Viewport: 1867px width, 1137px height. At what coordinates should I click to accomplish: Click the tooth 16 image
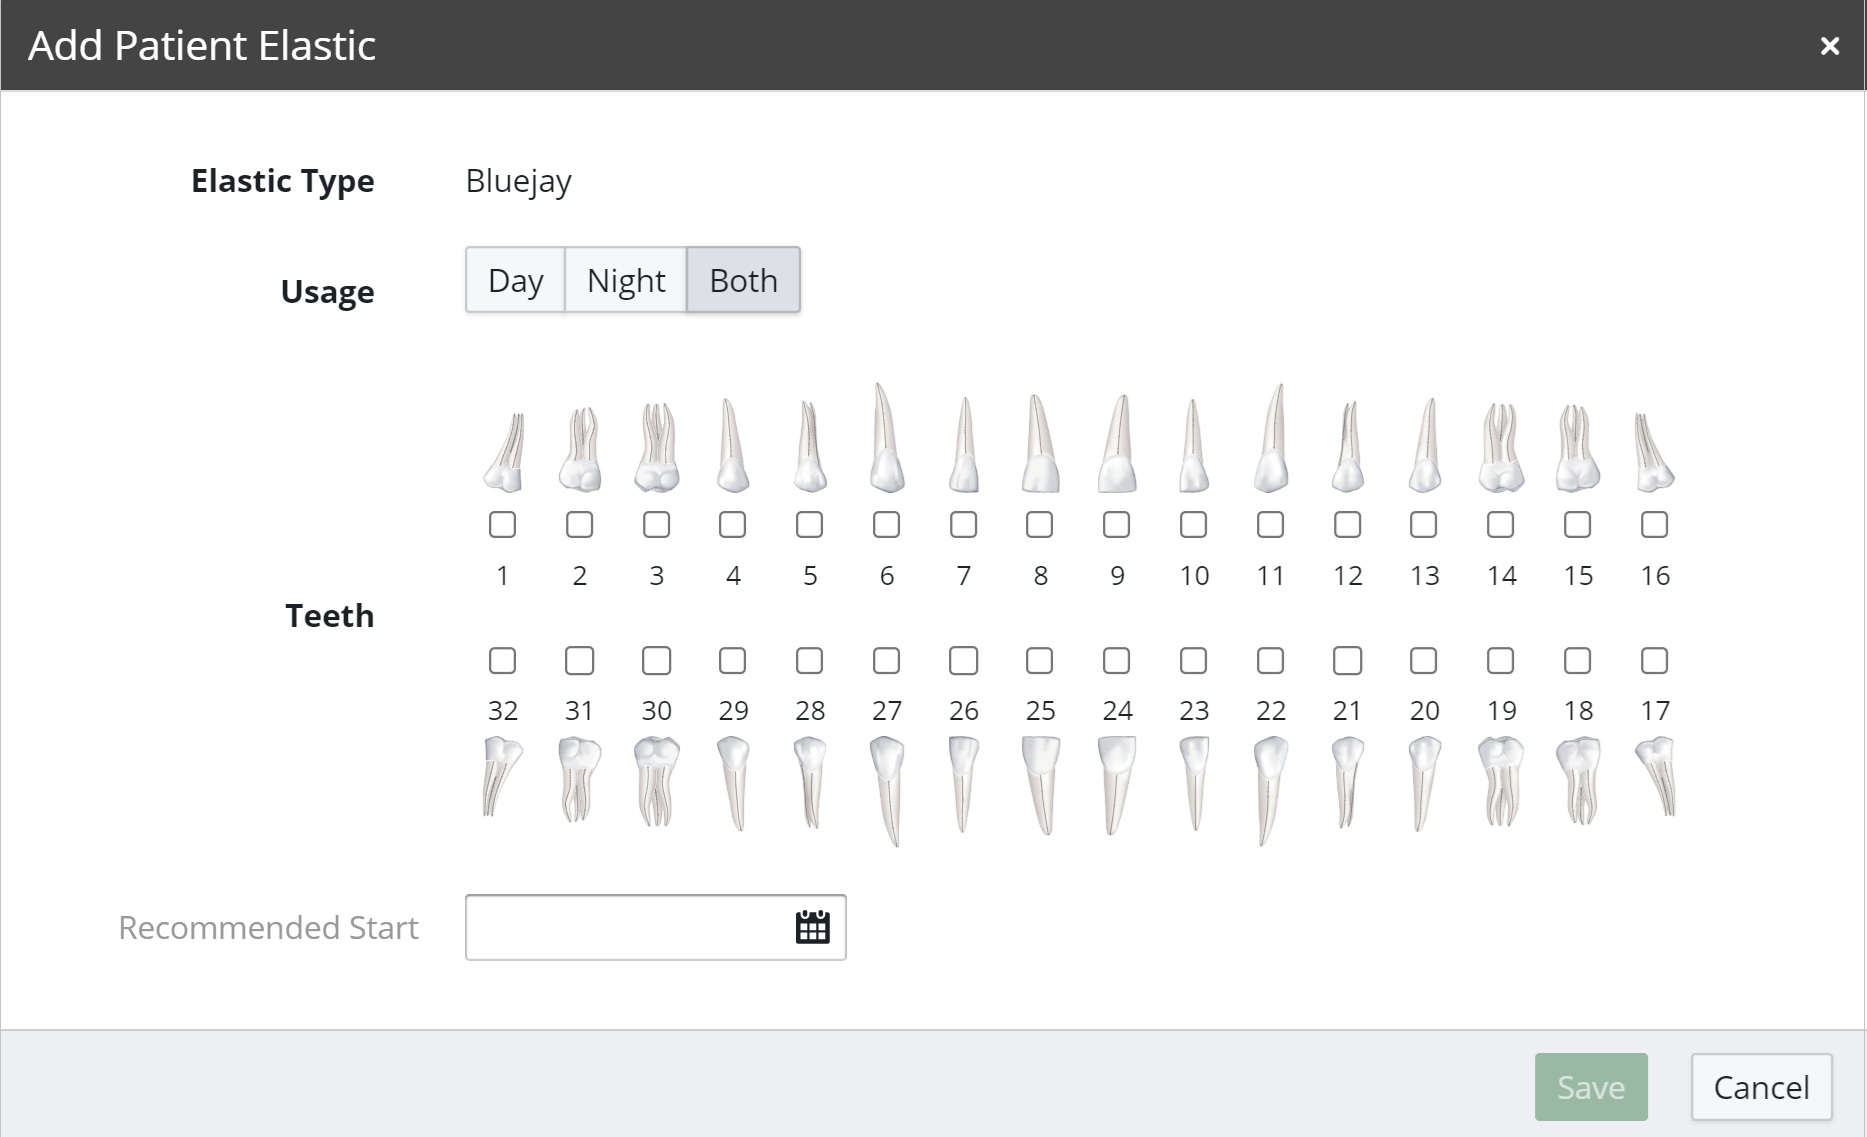click(x=1654, y=452)
